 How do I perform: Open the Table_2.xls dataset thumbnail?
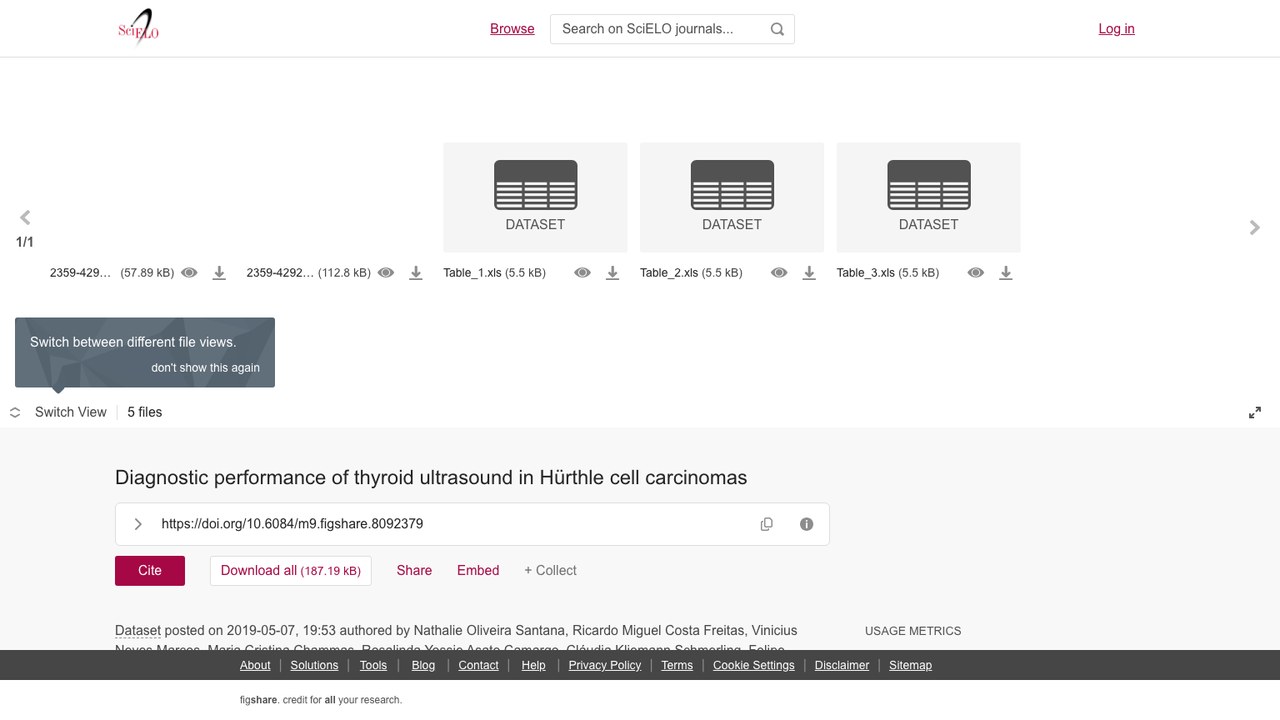pos(732,197)
